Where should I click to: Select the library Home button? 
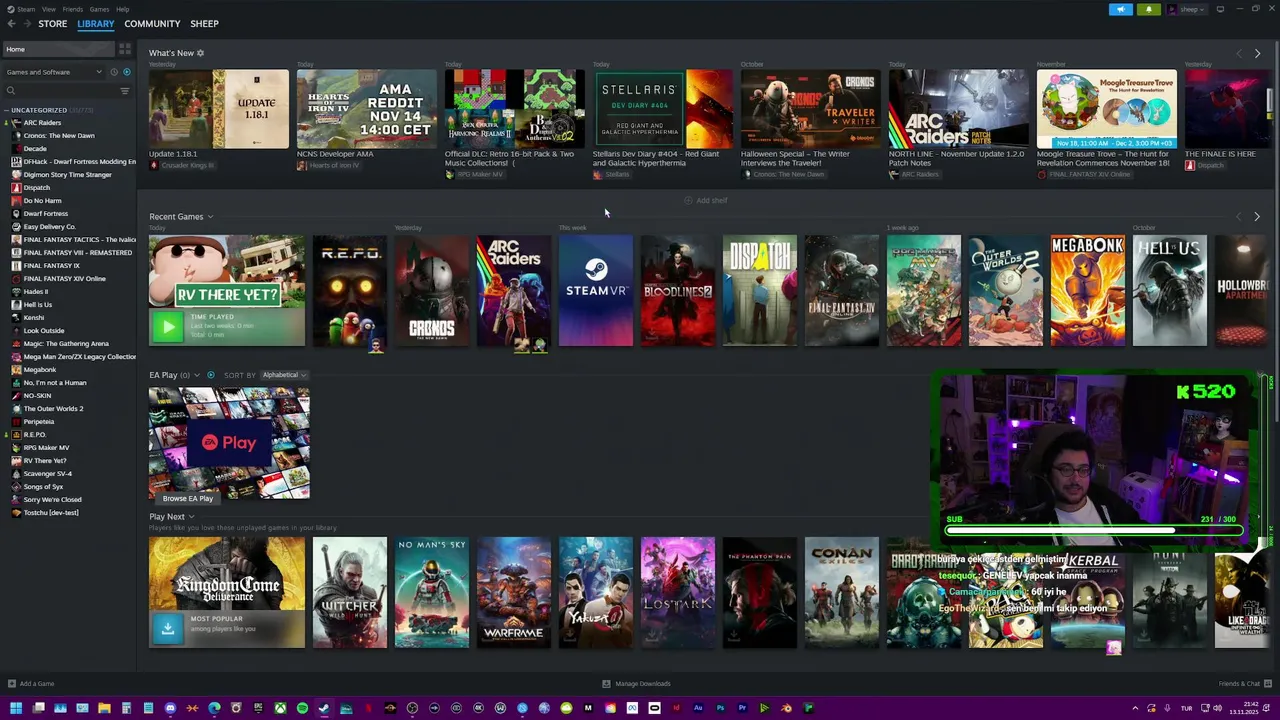coord(58,49)
